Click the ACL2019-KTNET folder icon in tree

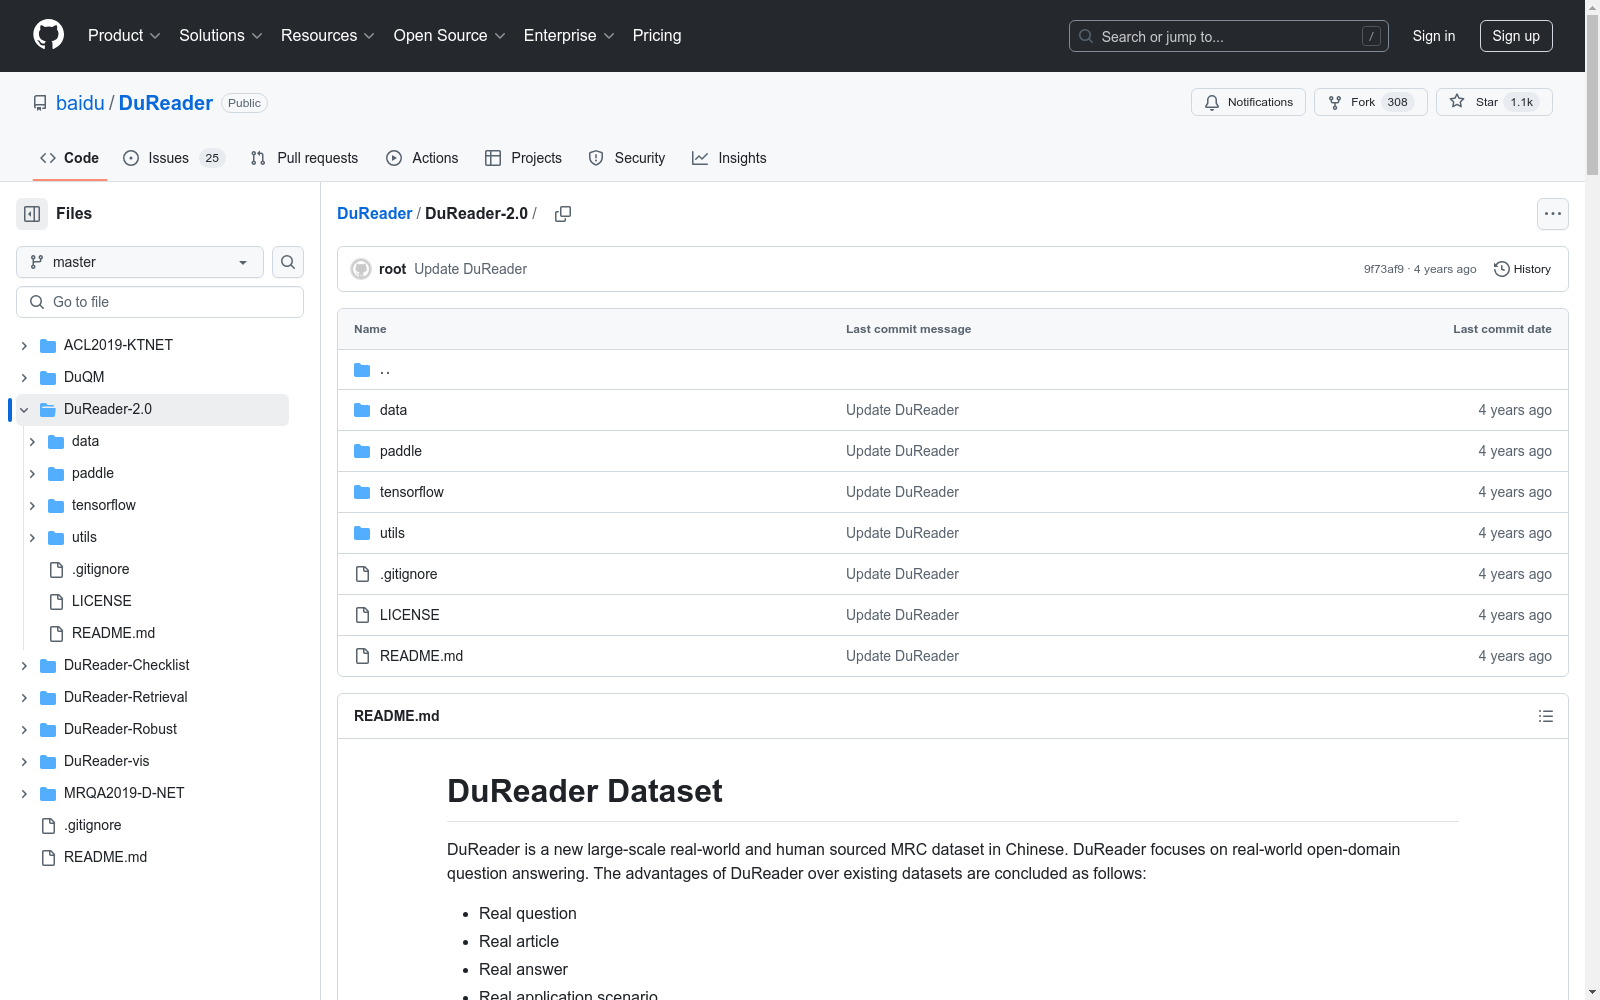(x=48, y=345)
